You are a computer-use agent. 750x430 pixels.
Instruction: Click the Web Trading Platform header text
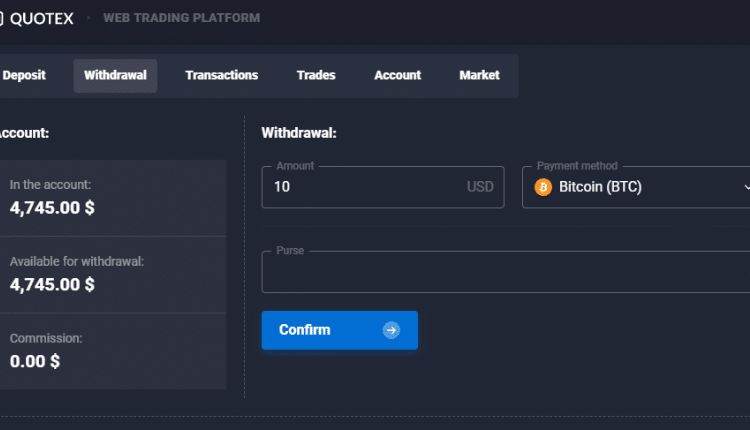point(181,18)
